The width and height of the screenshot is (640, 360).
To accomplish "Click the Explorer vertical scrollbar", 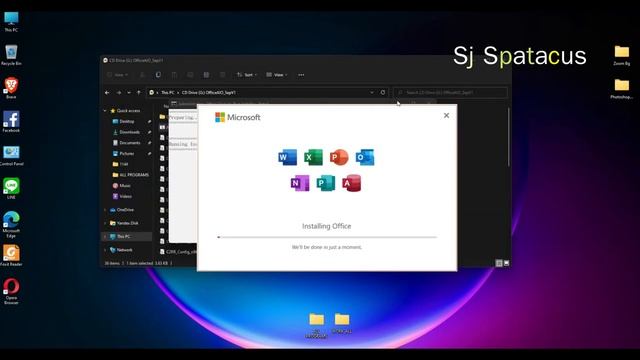I will point(509,137).
